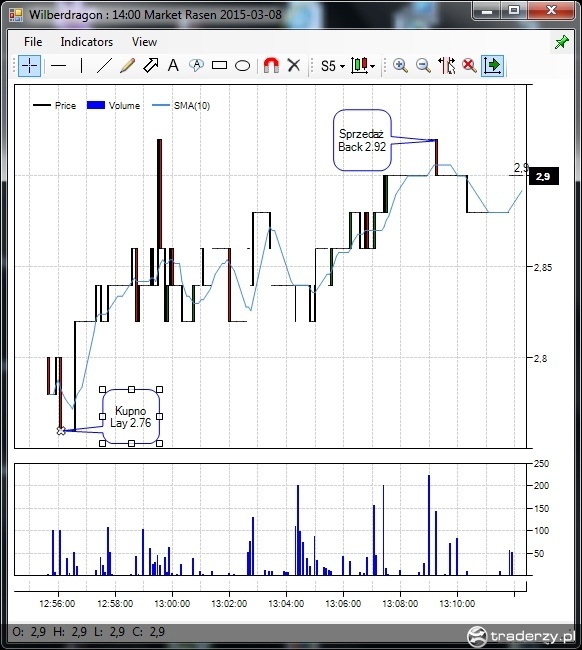Select the ellipse shape tool

click(x=242, y=65)
